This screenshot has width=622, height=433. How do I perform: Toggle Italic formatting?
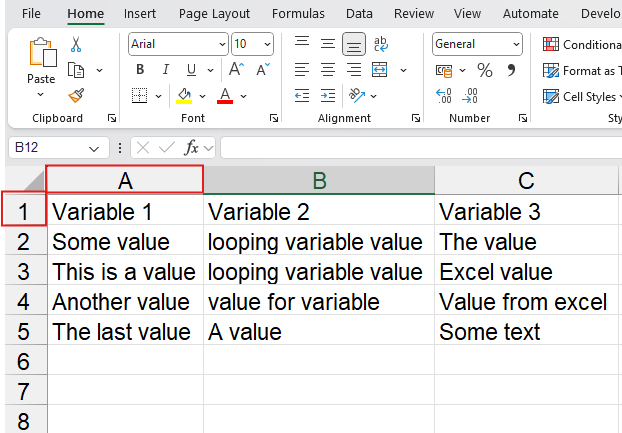[x=166, y=70]
